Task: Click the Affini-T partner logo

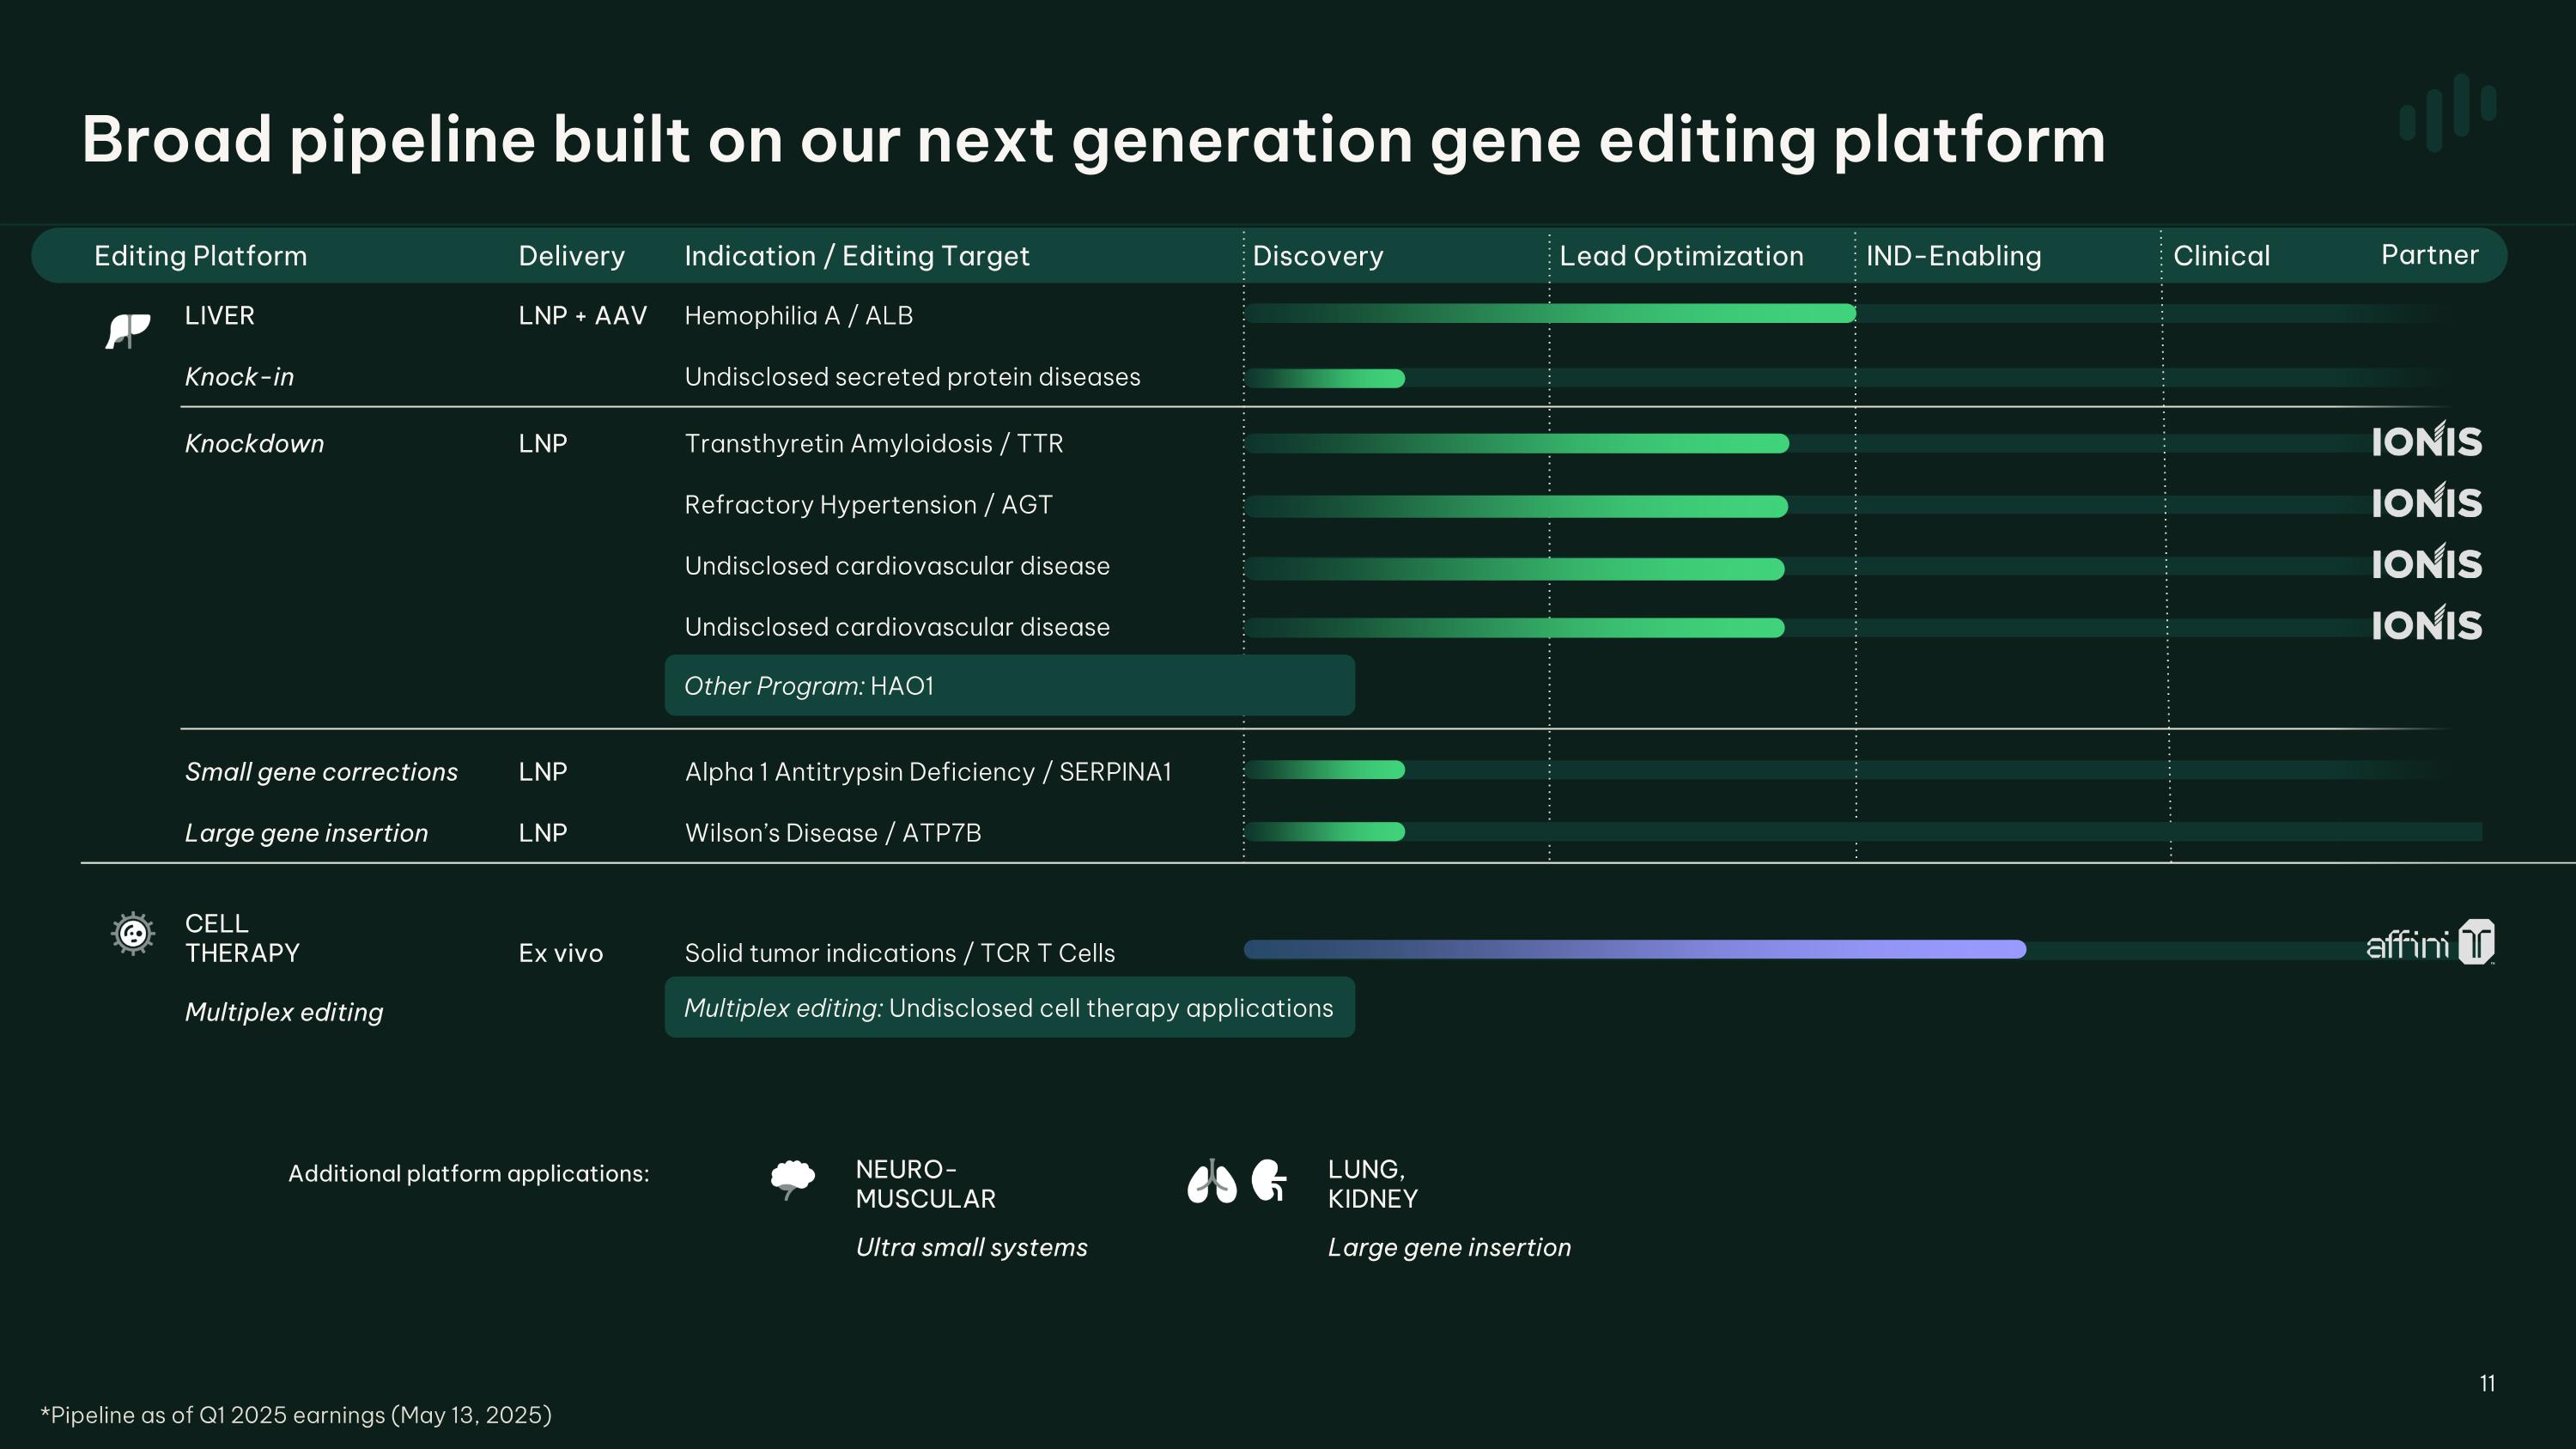Action: click(2430, 942)
